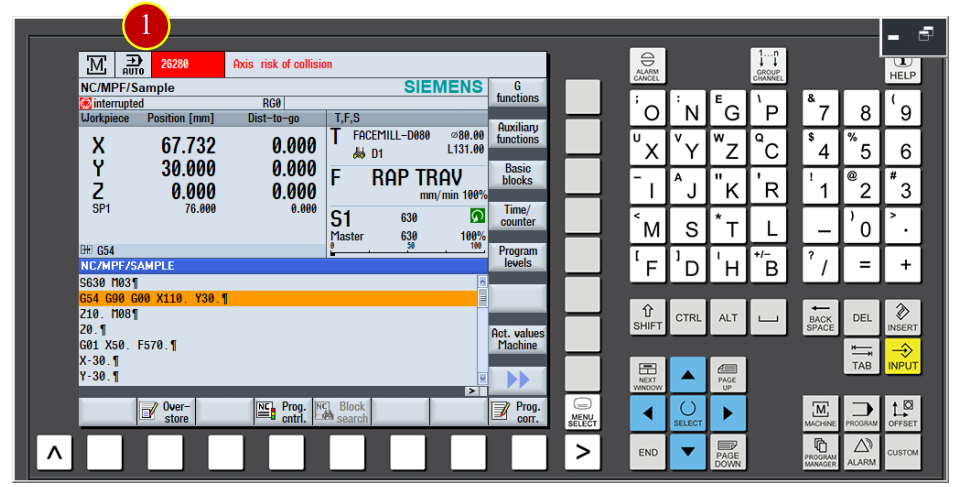Open Auxiliary functions softkey

pos(517,133)
